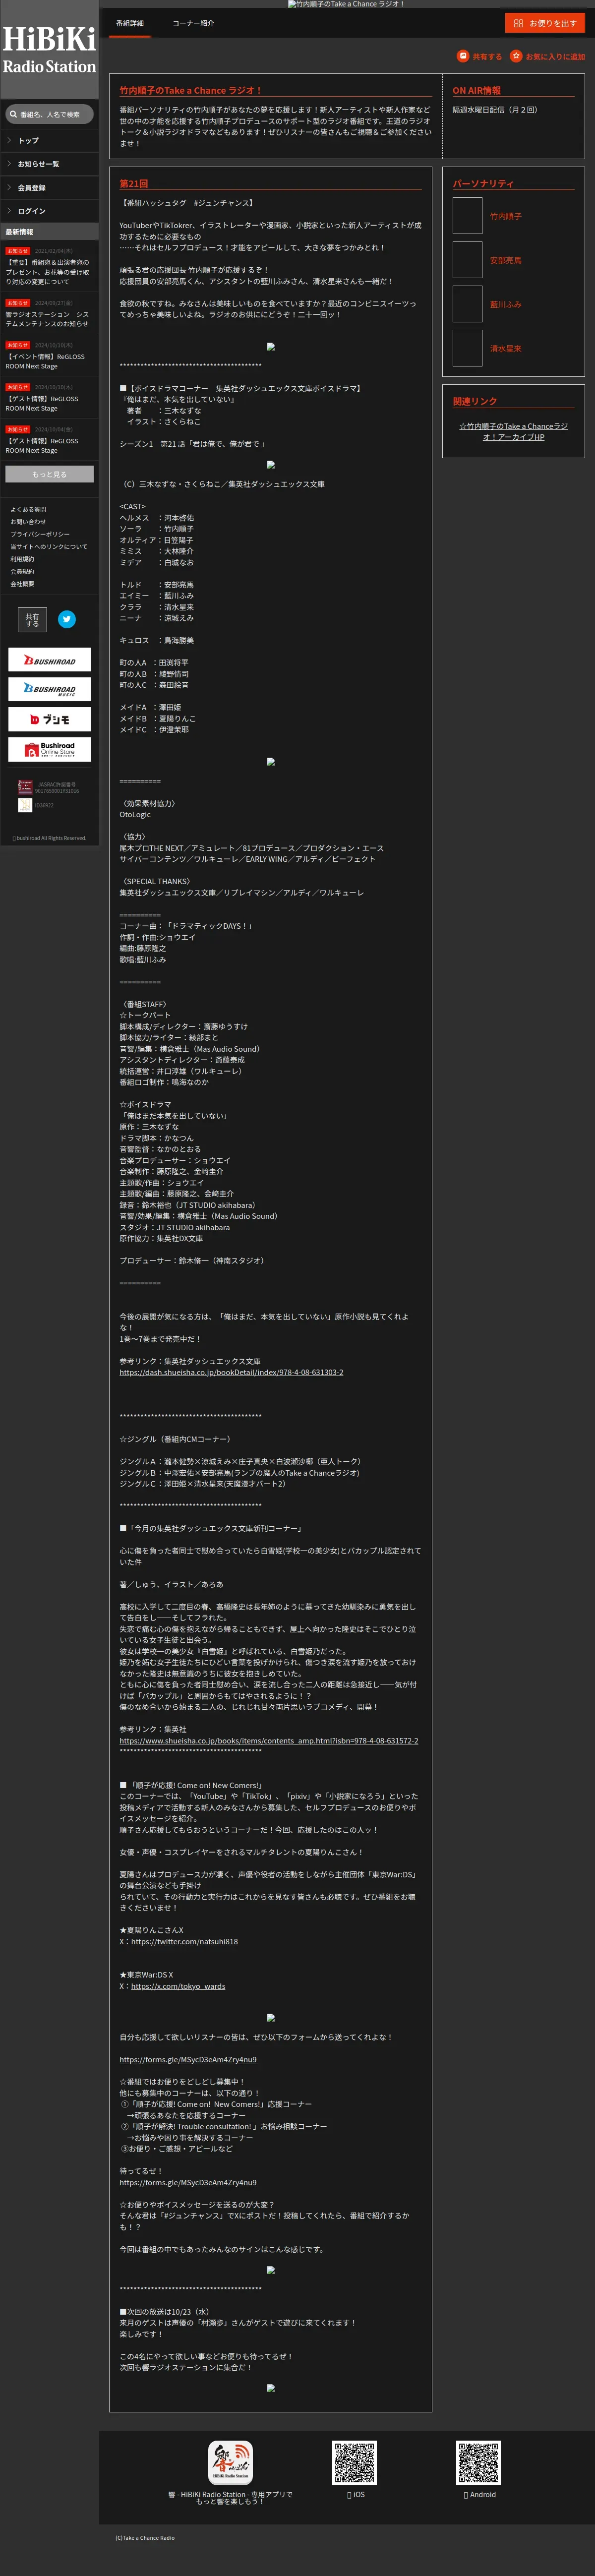Screen dimensions: 595x2576
Task: Click 竹内順子's personality thumbnail
Action: [x=467, y=216]
